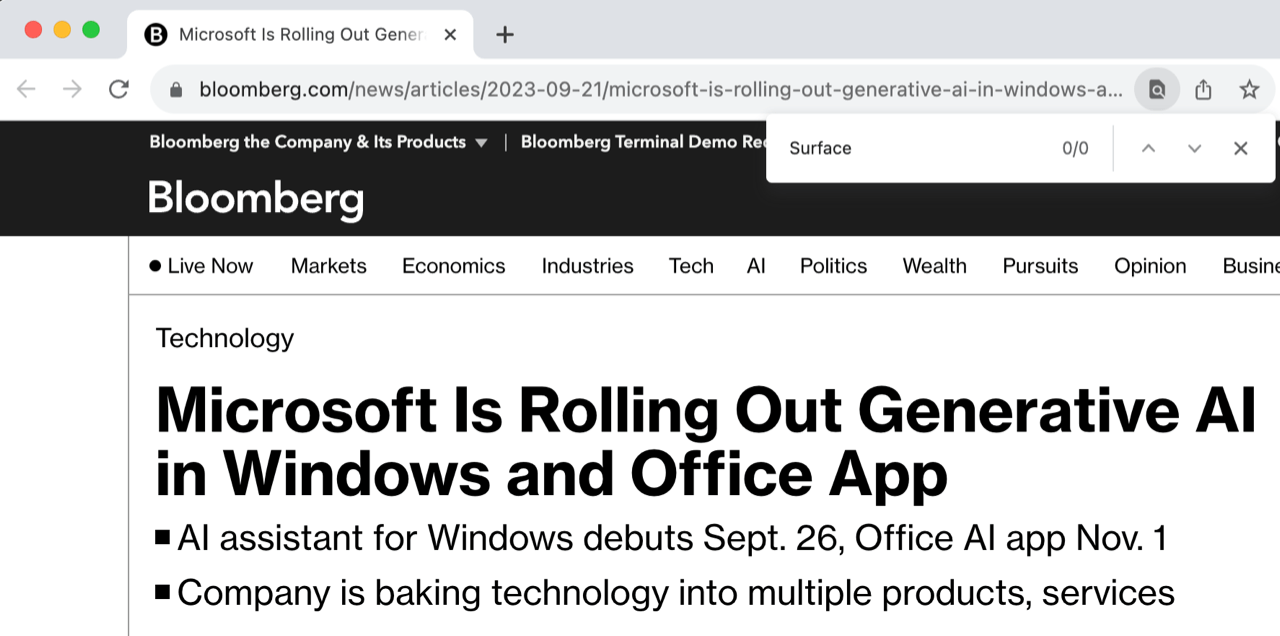This screenshot has height=636, width=1280.
Task: Select the Tech navigation item
Action: pos(691,266)
